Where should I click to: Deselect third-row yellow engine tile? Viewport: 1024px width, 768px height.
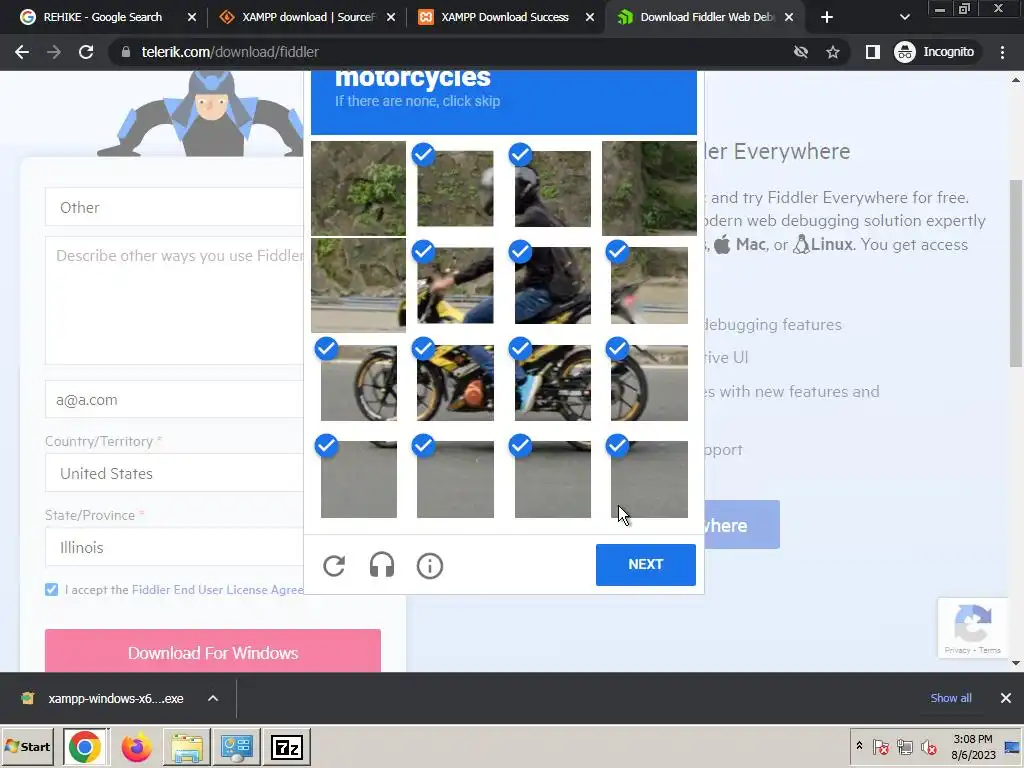click(x=455, y=383)
